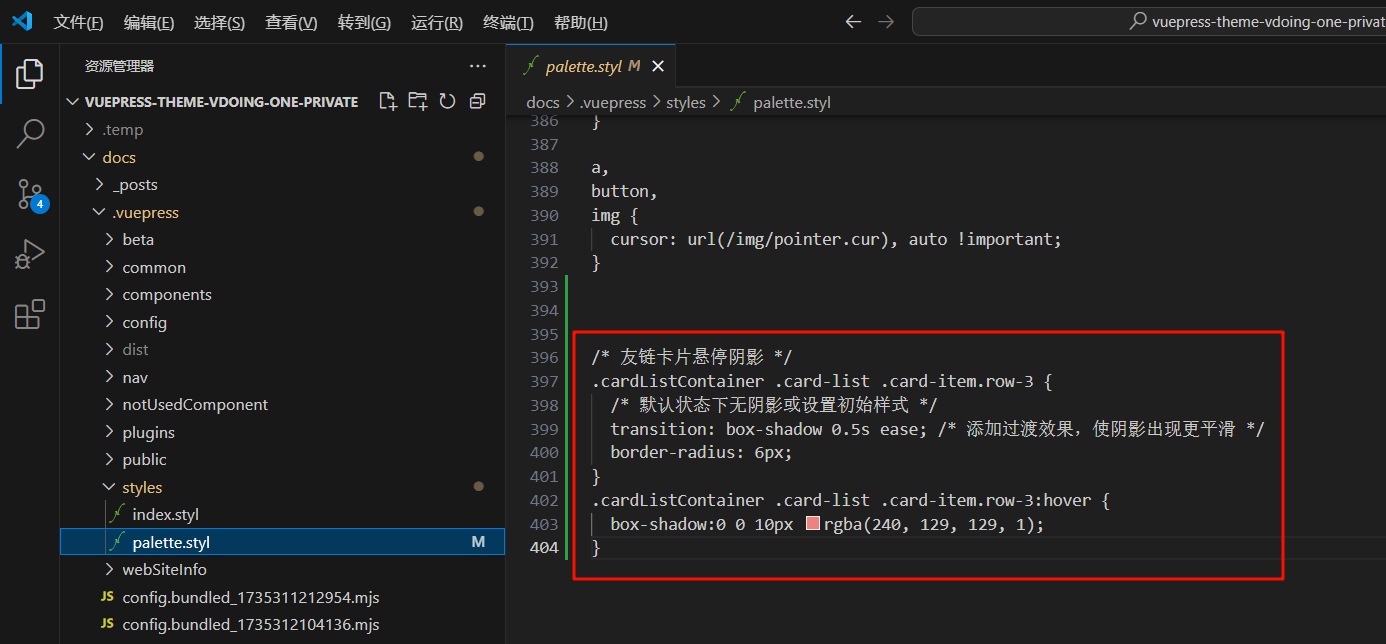
Task: Click the .vuepress breadcrumb segment
Action: (613, 102)
